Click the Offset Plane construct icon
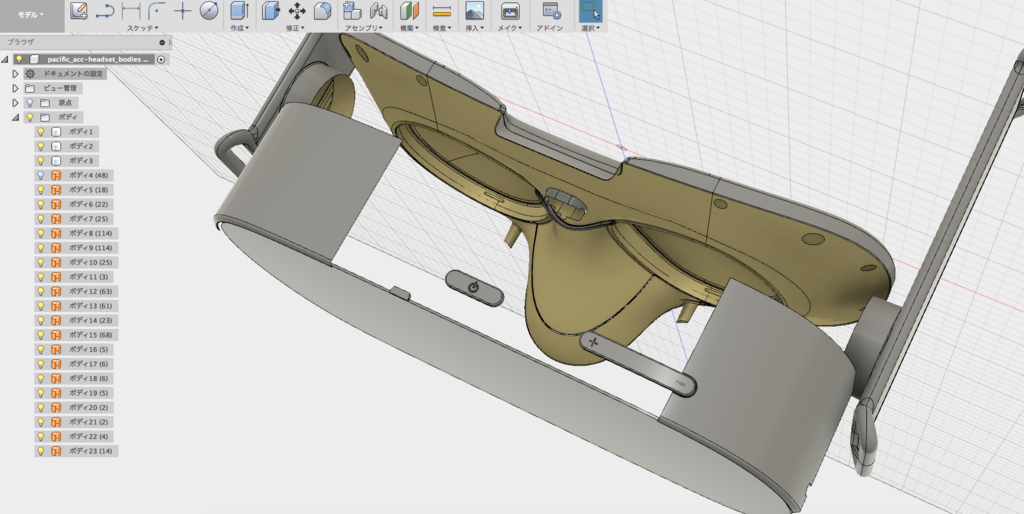 409,10
